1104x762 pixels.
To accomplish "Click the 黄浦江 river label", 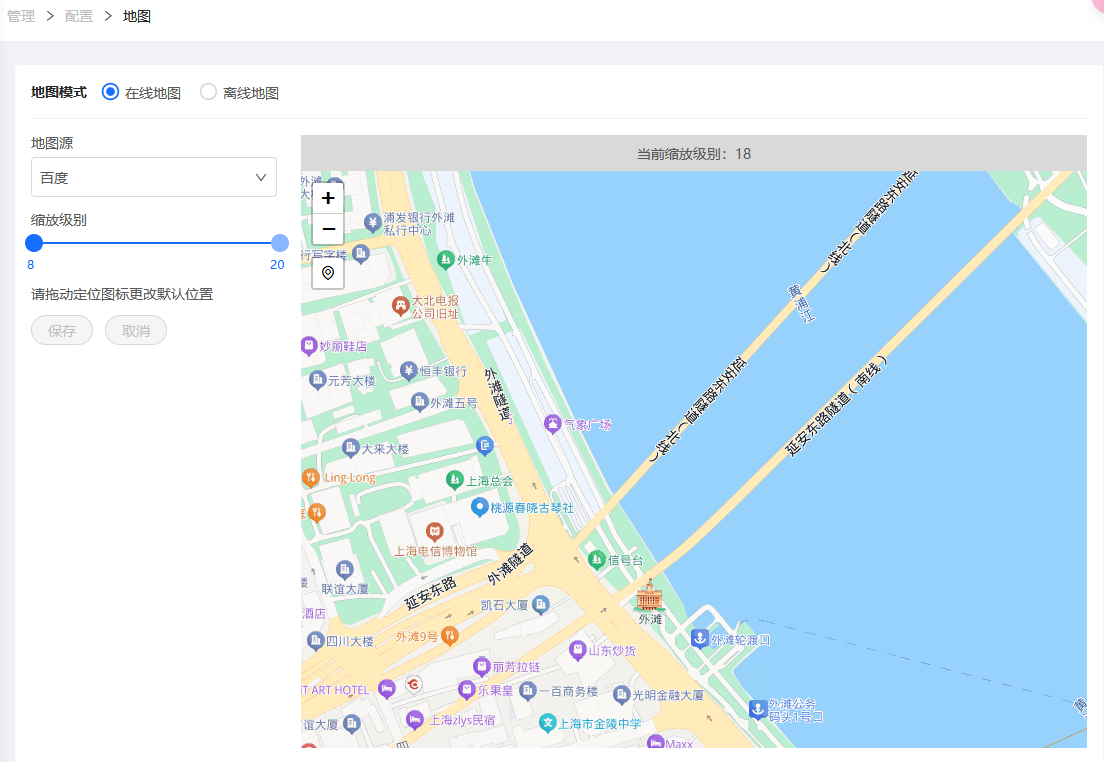I will pos(801,303).
